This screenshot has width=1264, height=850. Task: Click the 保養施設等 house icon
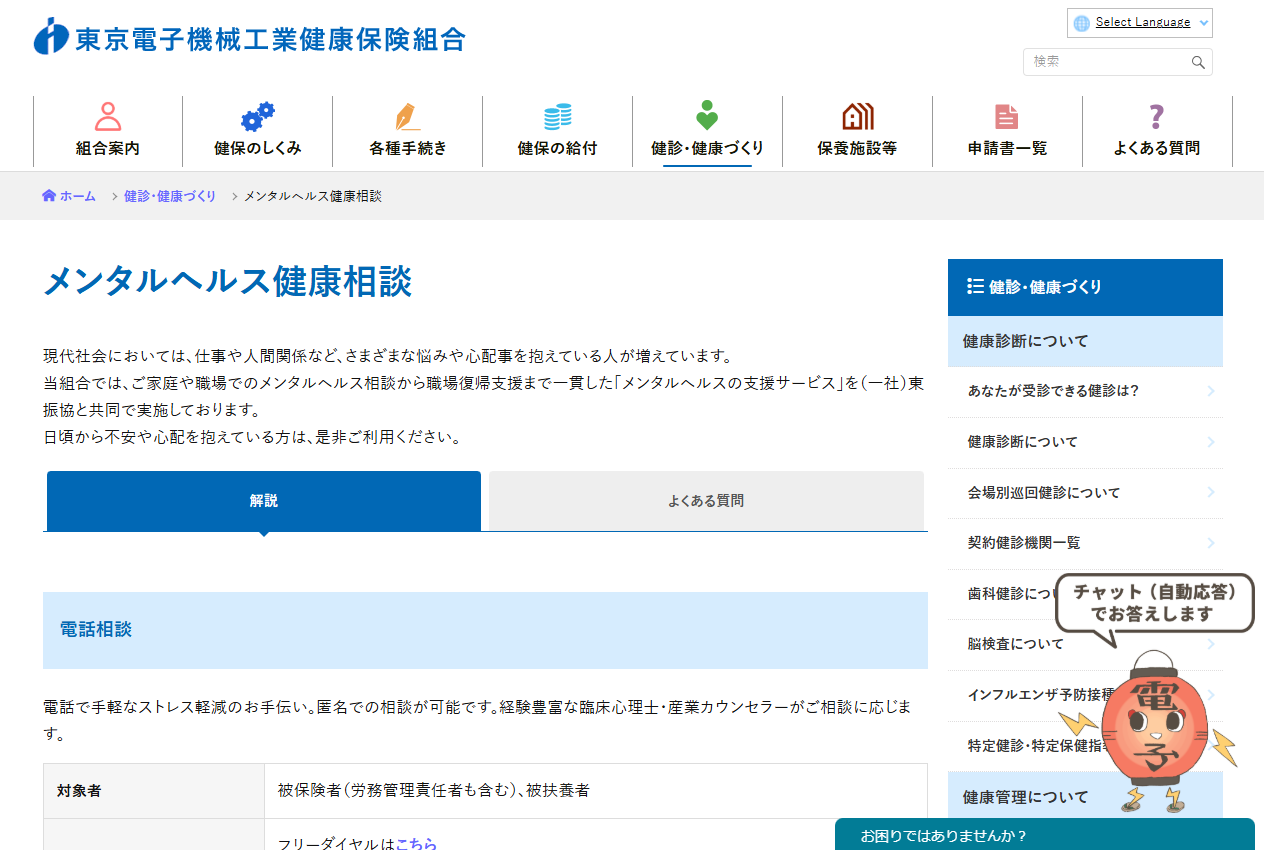[x=857, y=116]
